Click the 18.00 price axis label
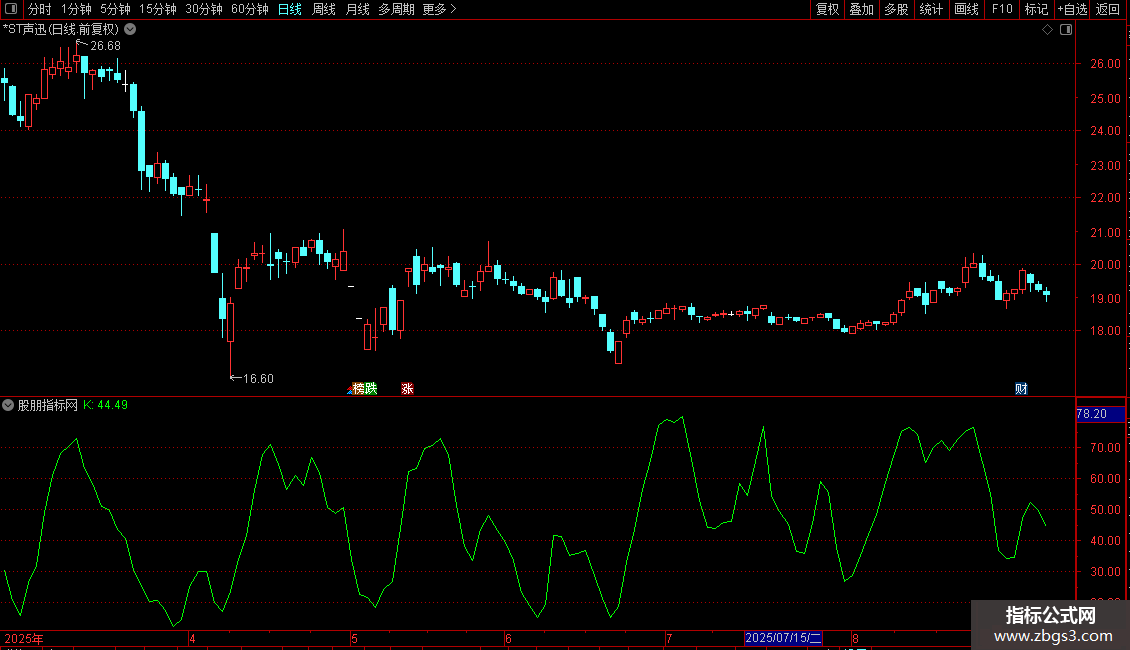Screen dimensions: 1130x650 click(x=1105, y=331)
